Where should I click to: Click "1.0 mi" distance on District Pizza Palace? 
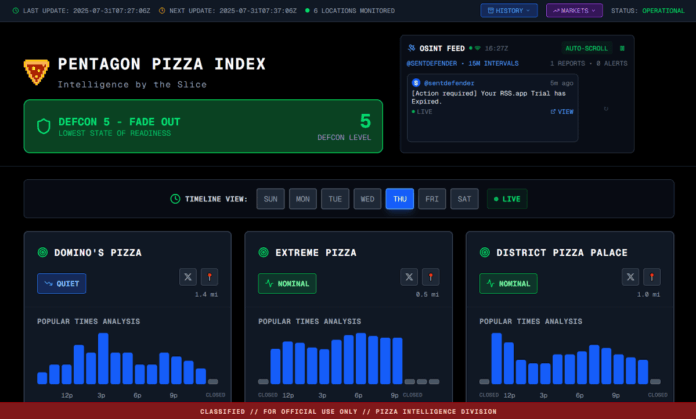click(649, 294)
